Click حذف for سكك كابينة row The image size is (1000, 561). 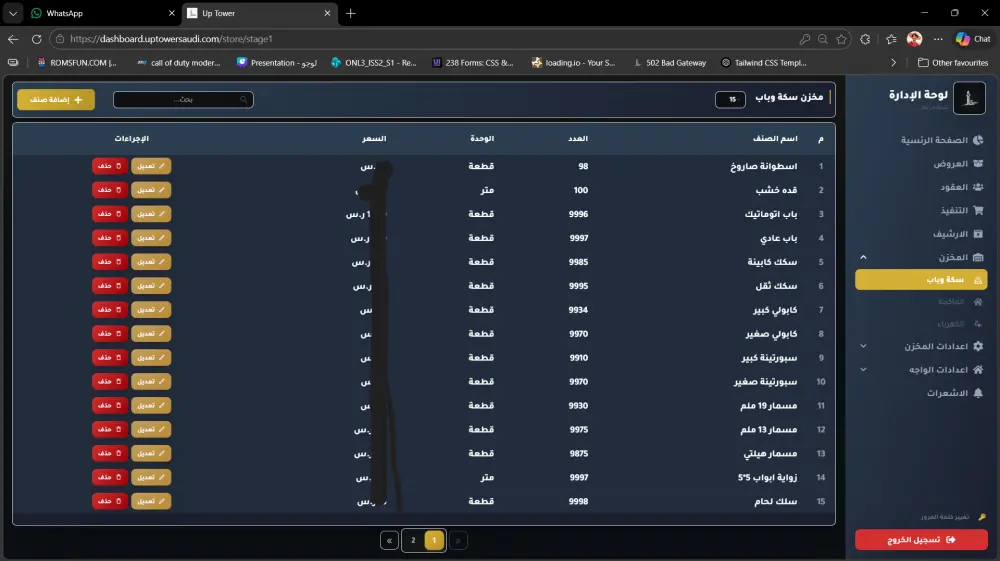(x=110, y=261)
